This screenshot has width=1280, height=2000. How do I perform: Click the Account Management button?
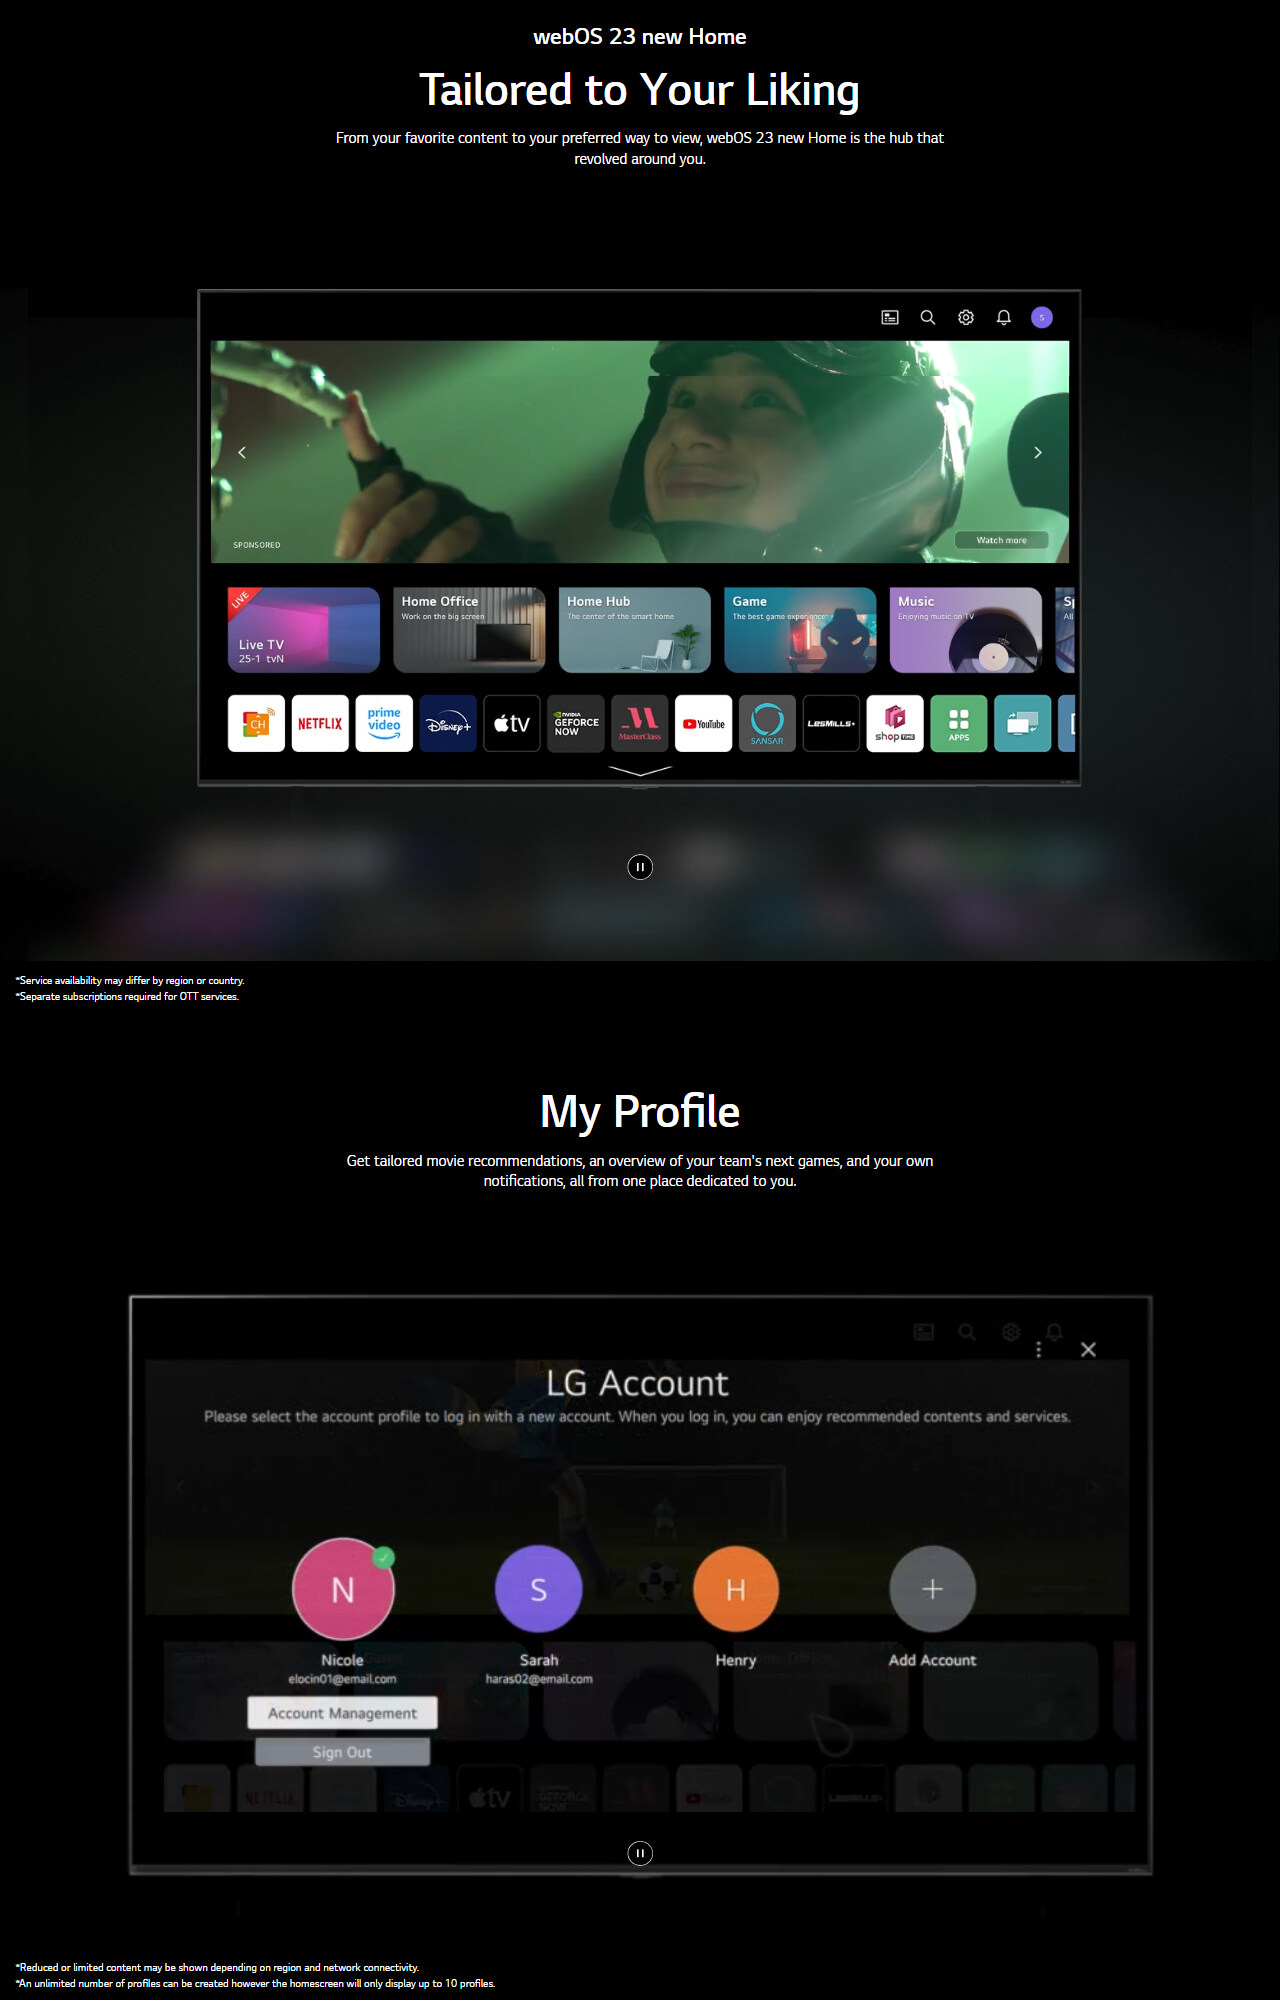click(x=342, y=1713)
